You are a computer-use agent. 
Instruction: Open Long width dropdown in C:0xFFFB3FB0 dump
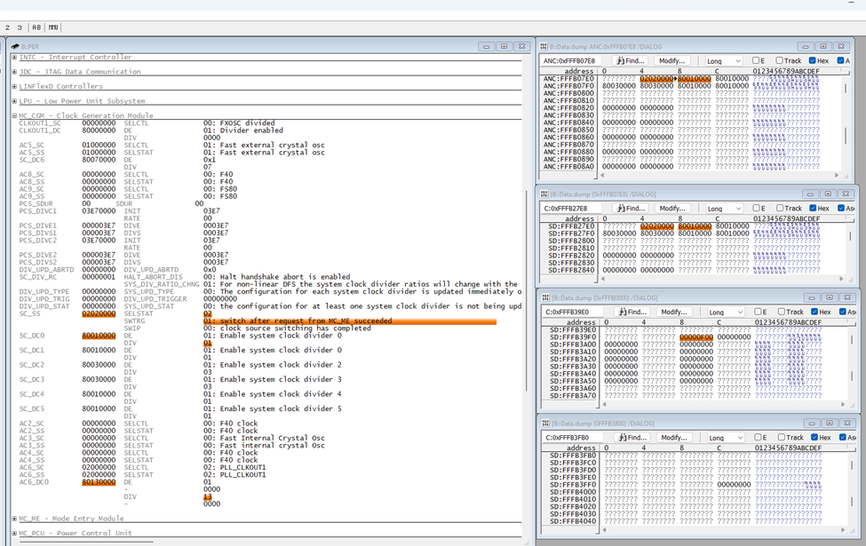coord(726,437)
